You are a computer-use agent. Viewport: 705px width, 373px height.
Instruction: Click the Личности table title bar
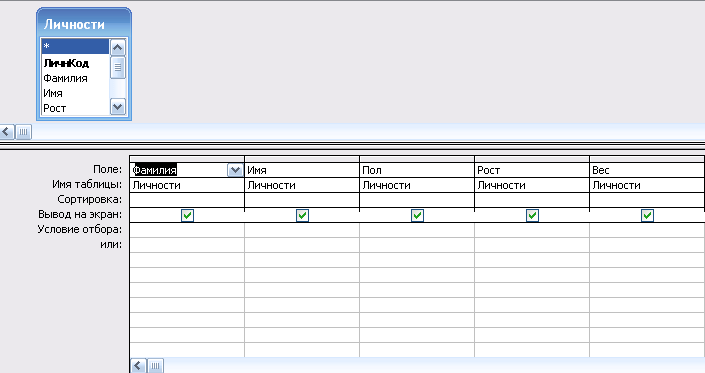(84, 24)
